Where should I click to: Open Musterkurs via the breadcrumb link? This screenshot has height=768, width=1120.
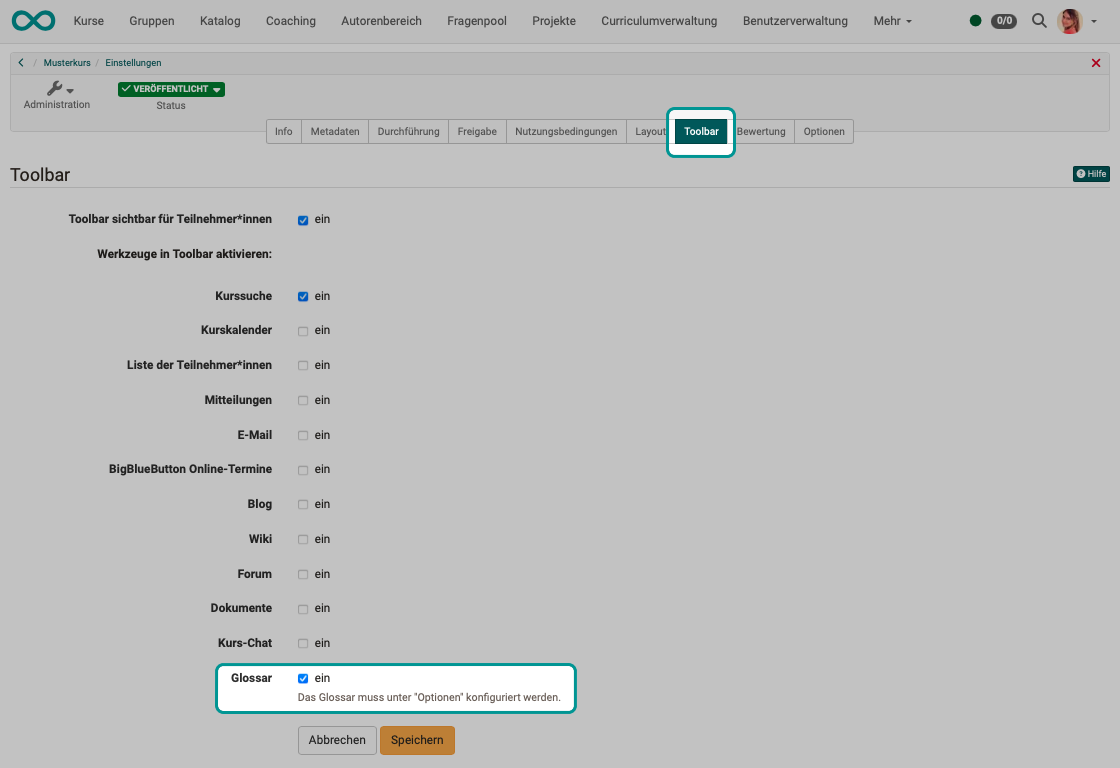point(67,62)
